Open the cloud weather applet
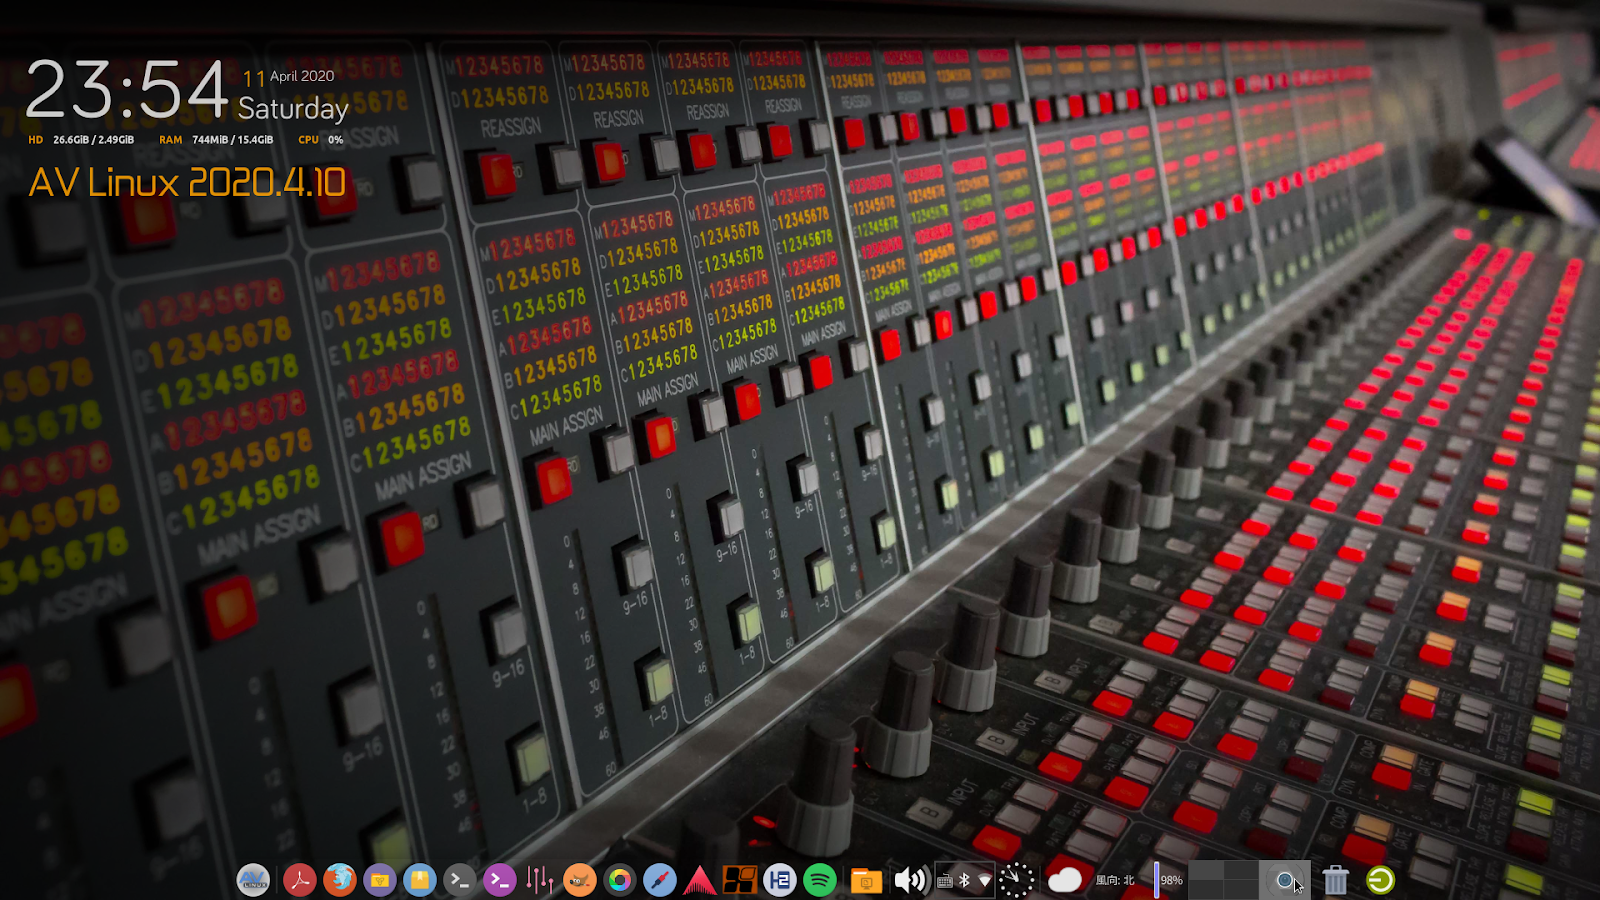This screenshot has height=900, width=1600. (1065, 880)
